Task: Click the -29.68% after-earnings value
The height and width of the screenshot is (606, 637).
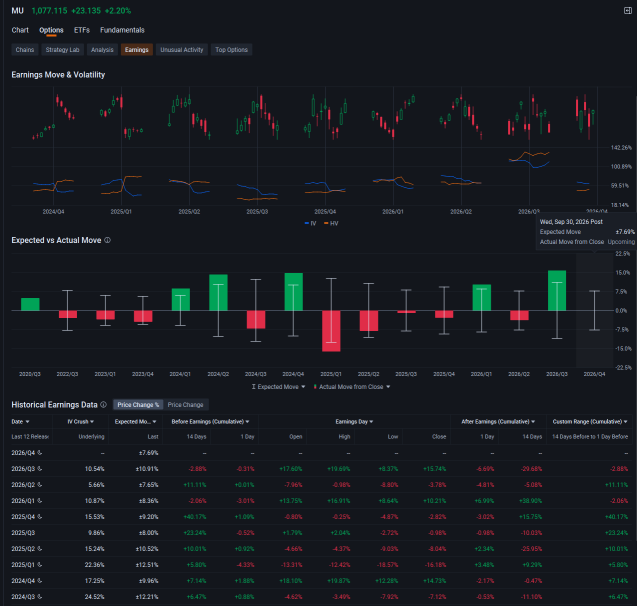Action: point(531,469)
